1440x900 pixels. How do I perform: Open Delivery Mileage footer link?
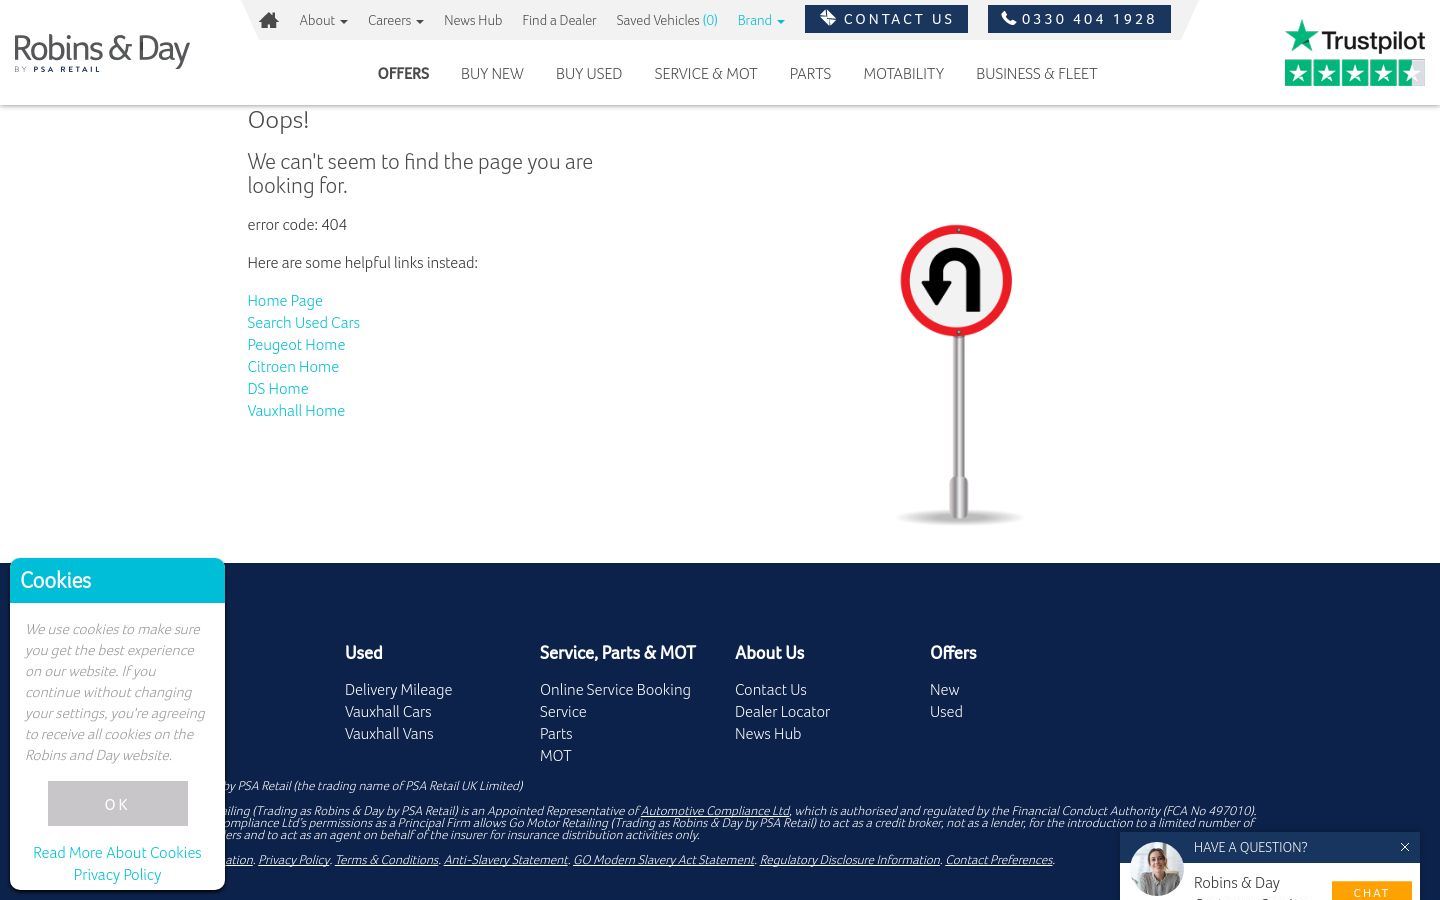[398, 690]
